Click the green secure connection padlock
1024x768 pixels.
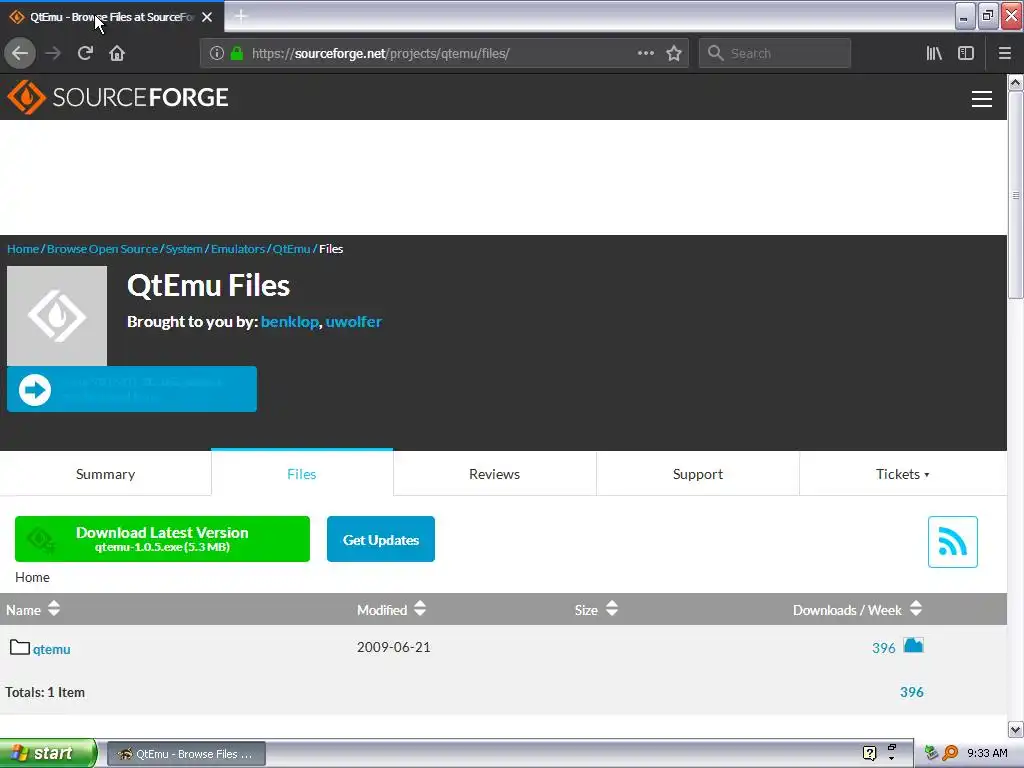click(x=237, y=53)
